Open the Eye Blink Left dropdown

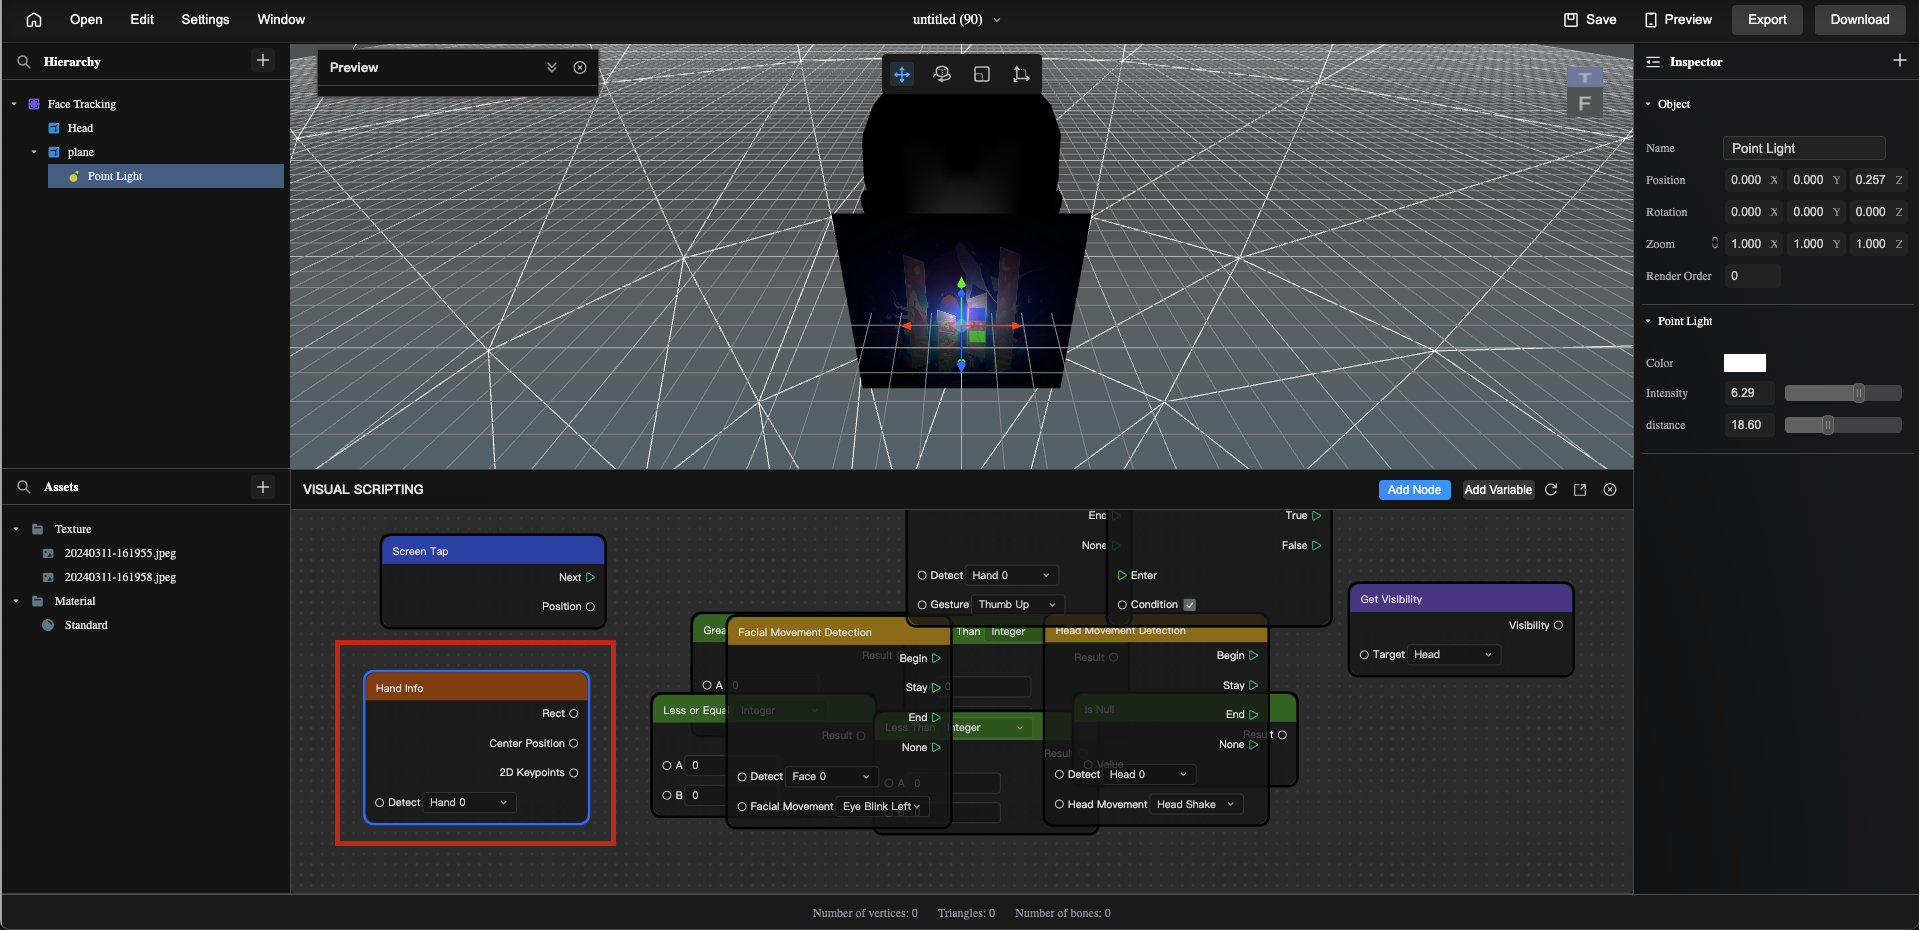(882, 806)
